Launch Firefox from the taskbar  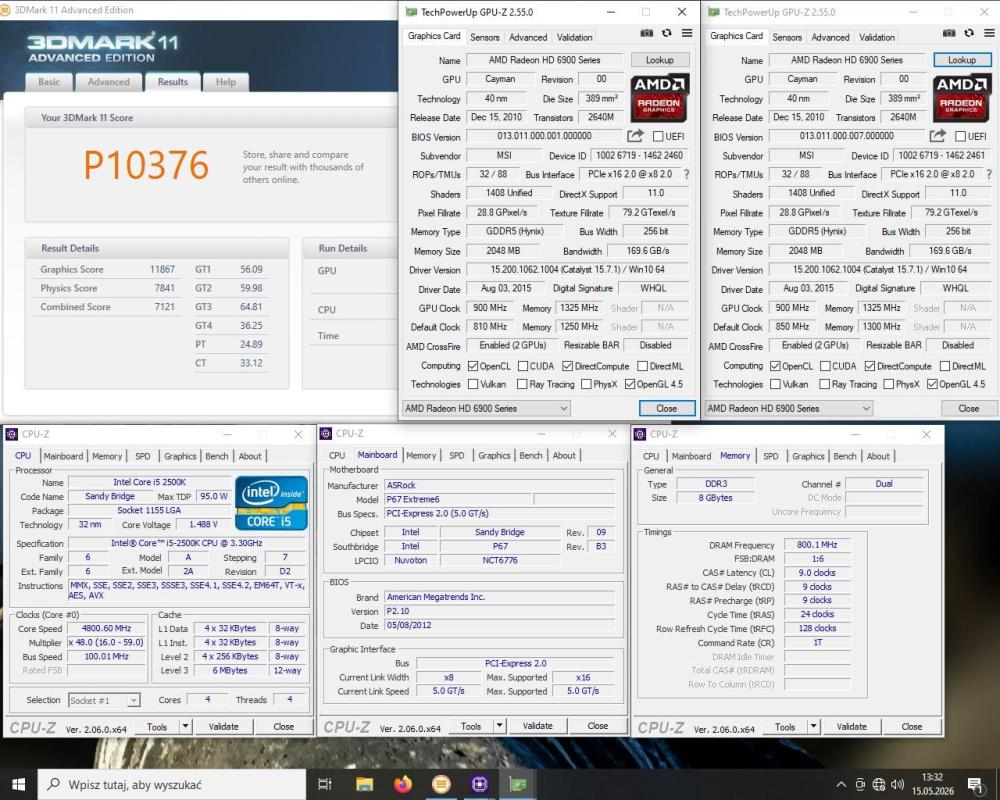(402, 784)
